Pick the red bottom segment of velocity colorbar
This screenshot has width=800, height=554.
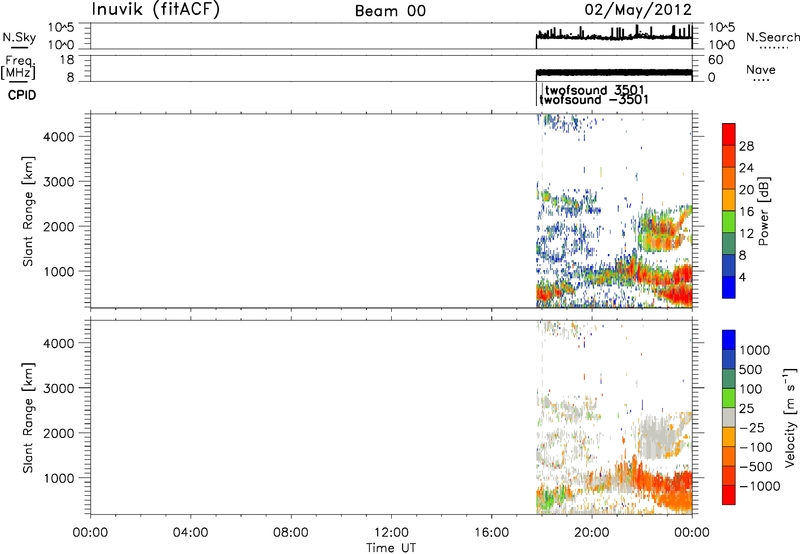pyautogui.click(x=729, y=495)
